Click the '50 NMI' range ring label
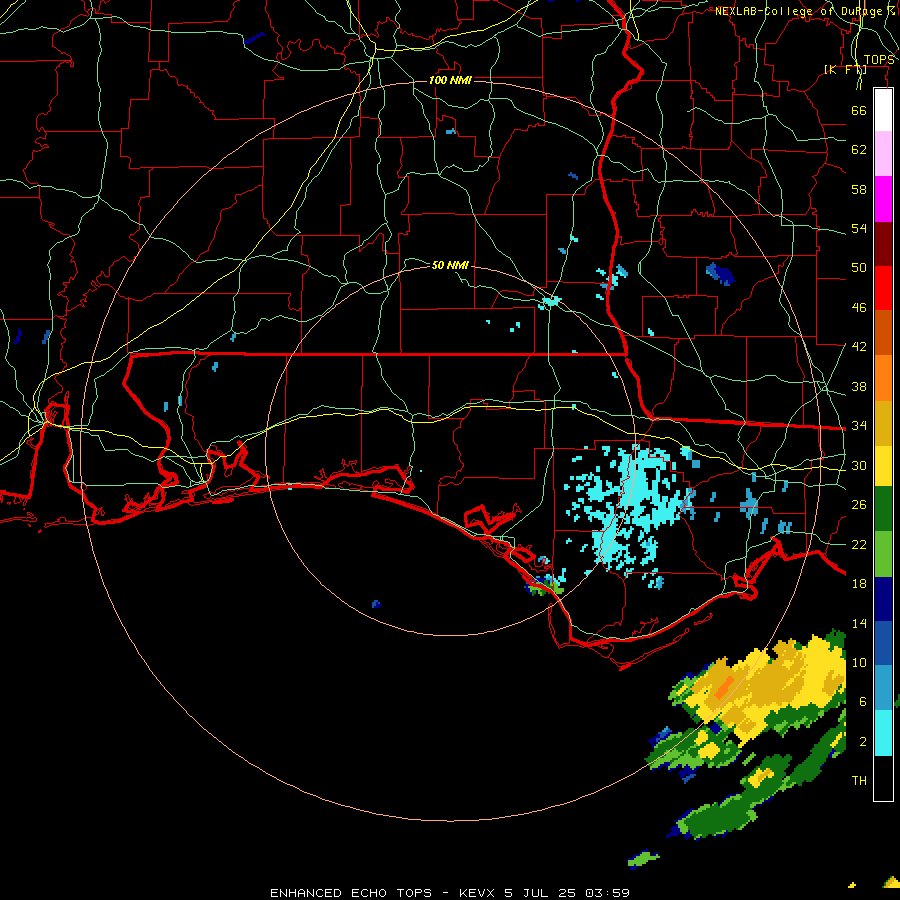 (450, 265)
